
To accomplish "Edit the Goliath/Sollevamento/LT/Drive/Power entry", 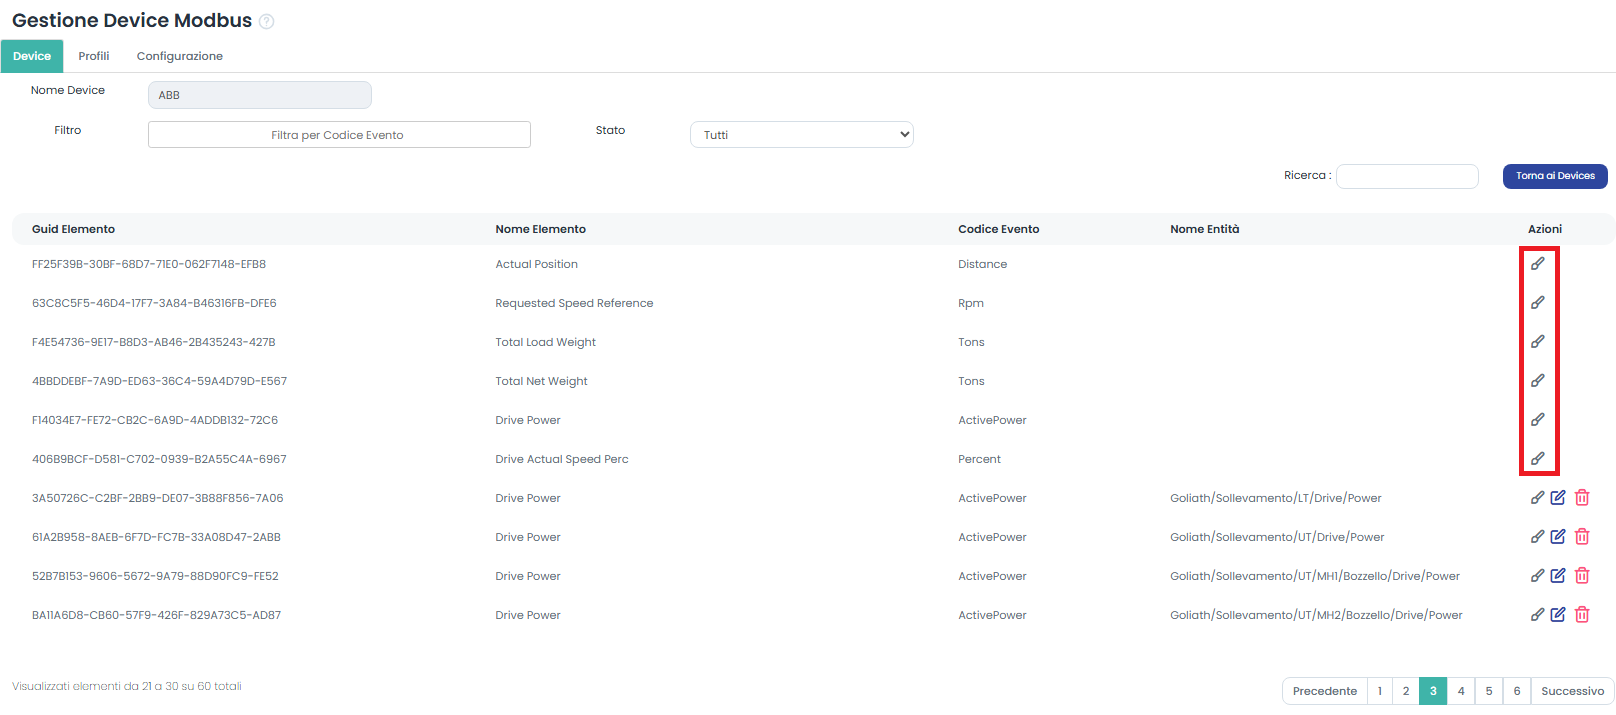I will (1558, 498).
